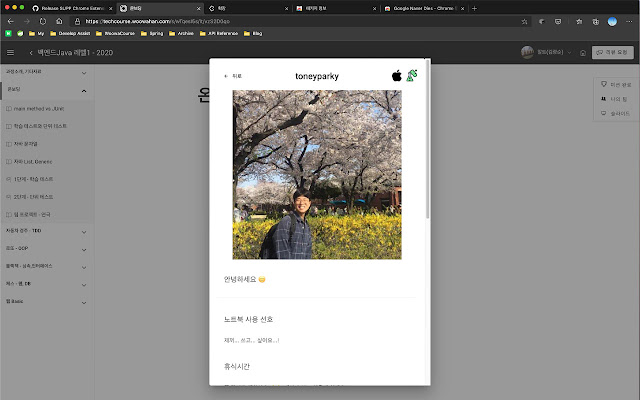The image size is (640, 400).
Task: Click the green microscope icon in card
Action: 412,76
